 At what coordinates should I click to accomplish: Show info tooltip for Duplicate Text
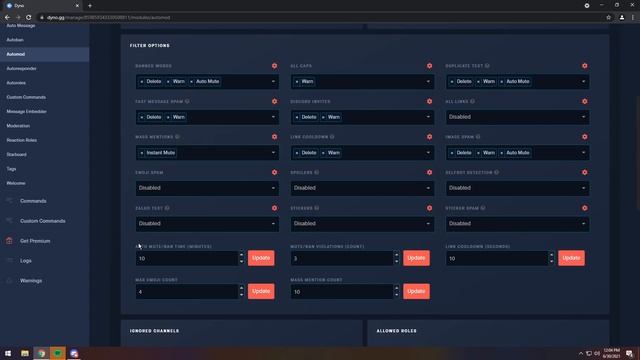point(487,66)
